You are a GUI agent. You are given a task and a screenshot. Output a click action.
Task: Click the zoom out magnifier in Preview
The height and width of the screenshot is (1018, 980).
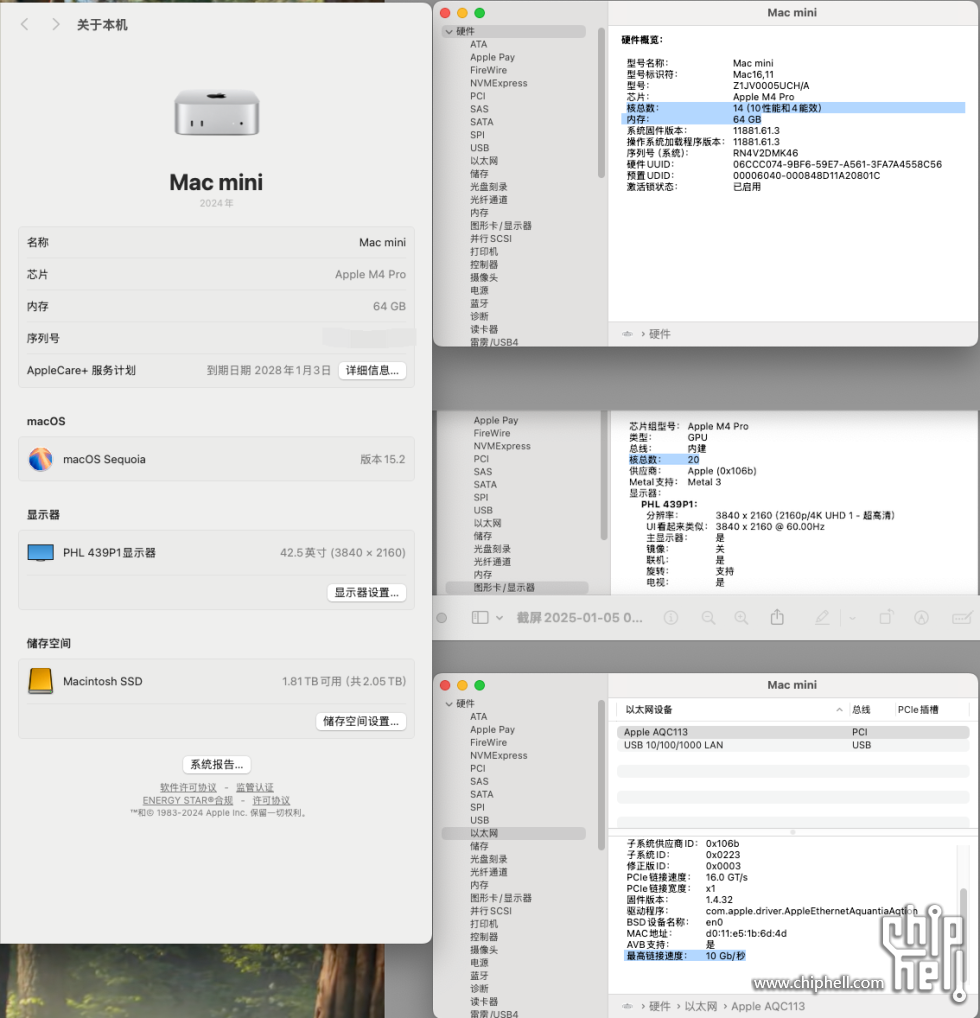pyautogui.click(x=709, y=617)
